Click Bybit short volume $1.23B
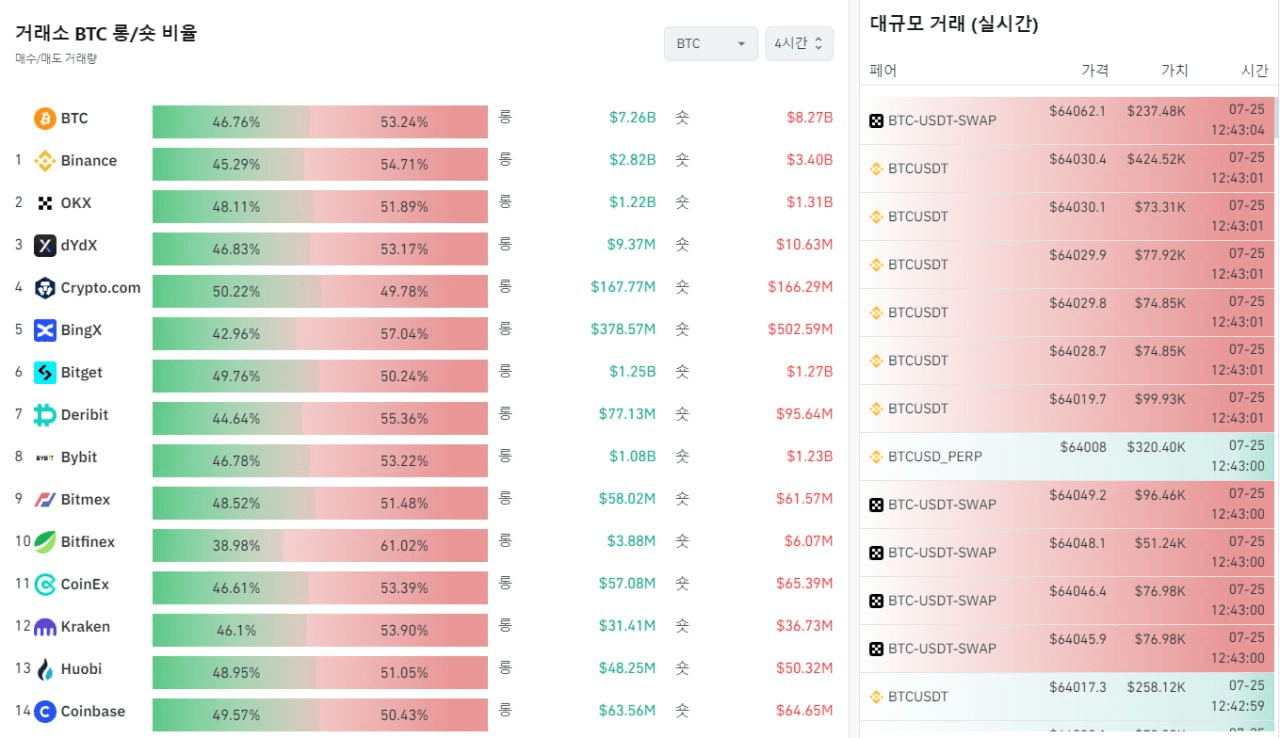1280x738 pixels. pos(810,456)
